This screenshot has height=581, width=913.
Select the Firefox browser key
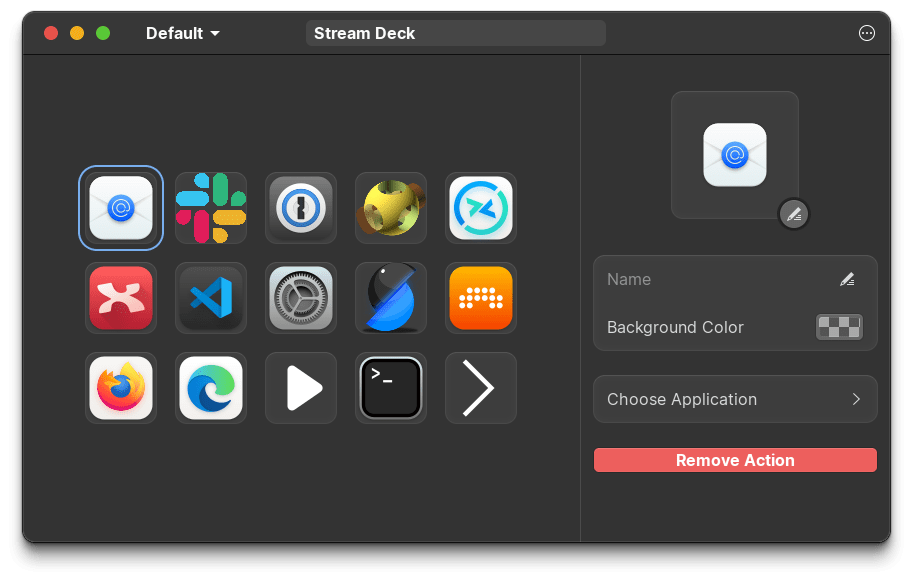121,388
